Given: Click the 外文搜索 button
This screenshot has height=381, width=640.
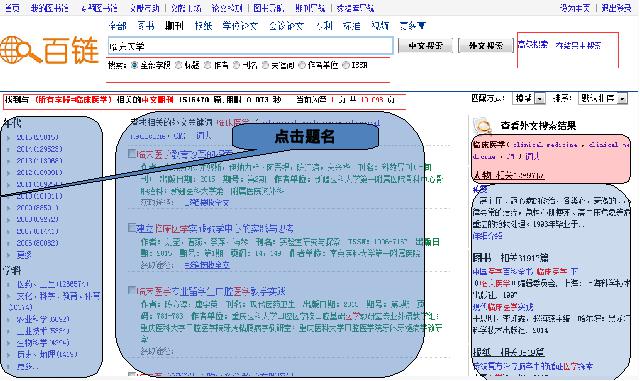Looking at the screenshot, I should pyautogui.click(x=486, y=46).
